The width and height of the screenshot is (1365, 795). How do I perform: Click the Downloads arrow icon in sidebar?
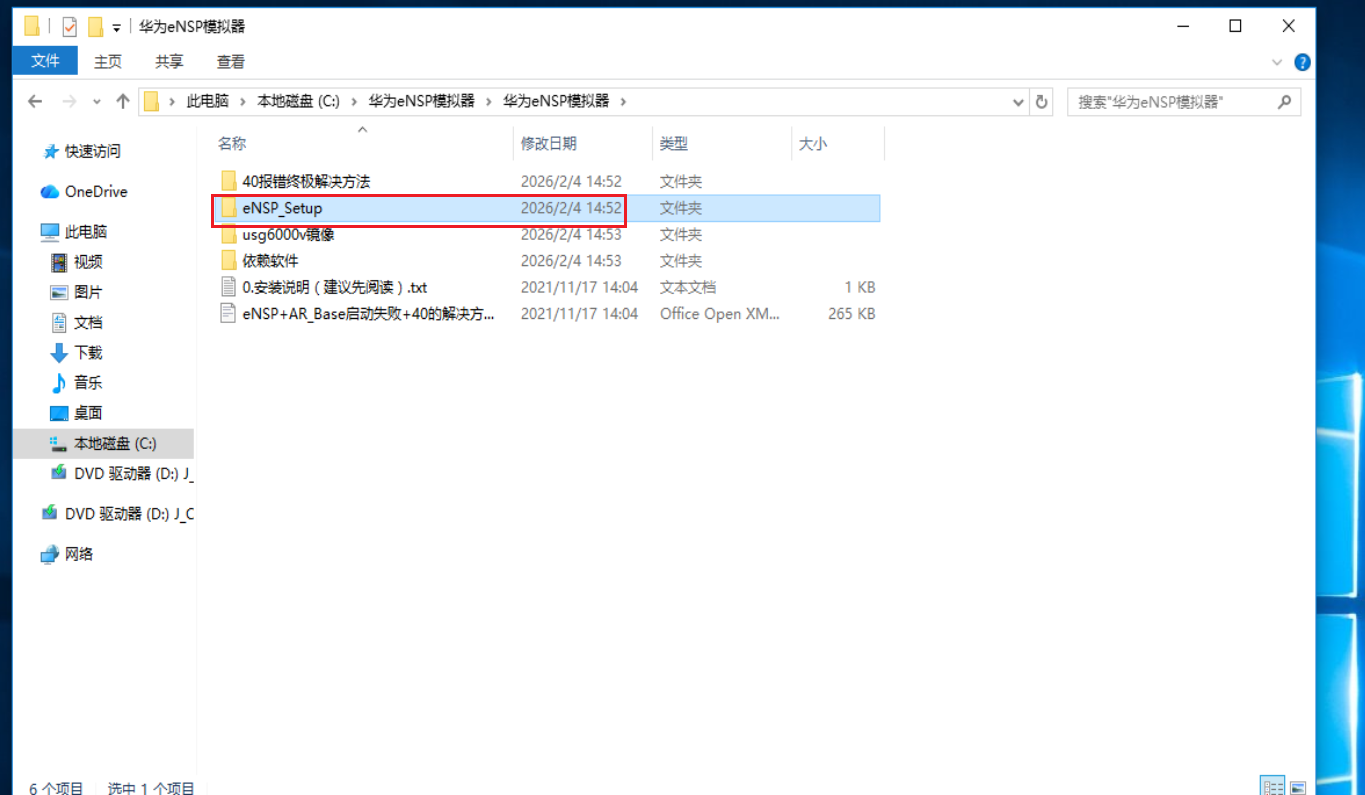point(59,352)
